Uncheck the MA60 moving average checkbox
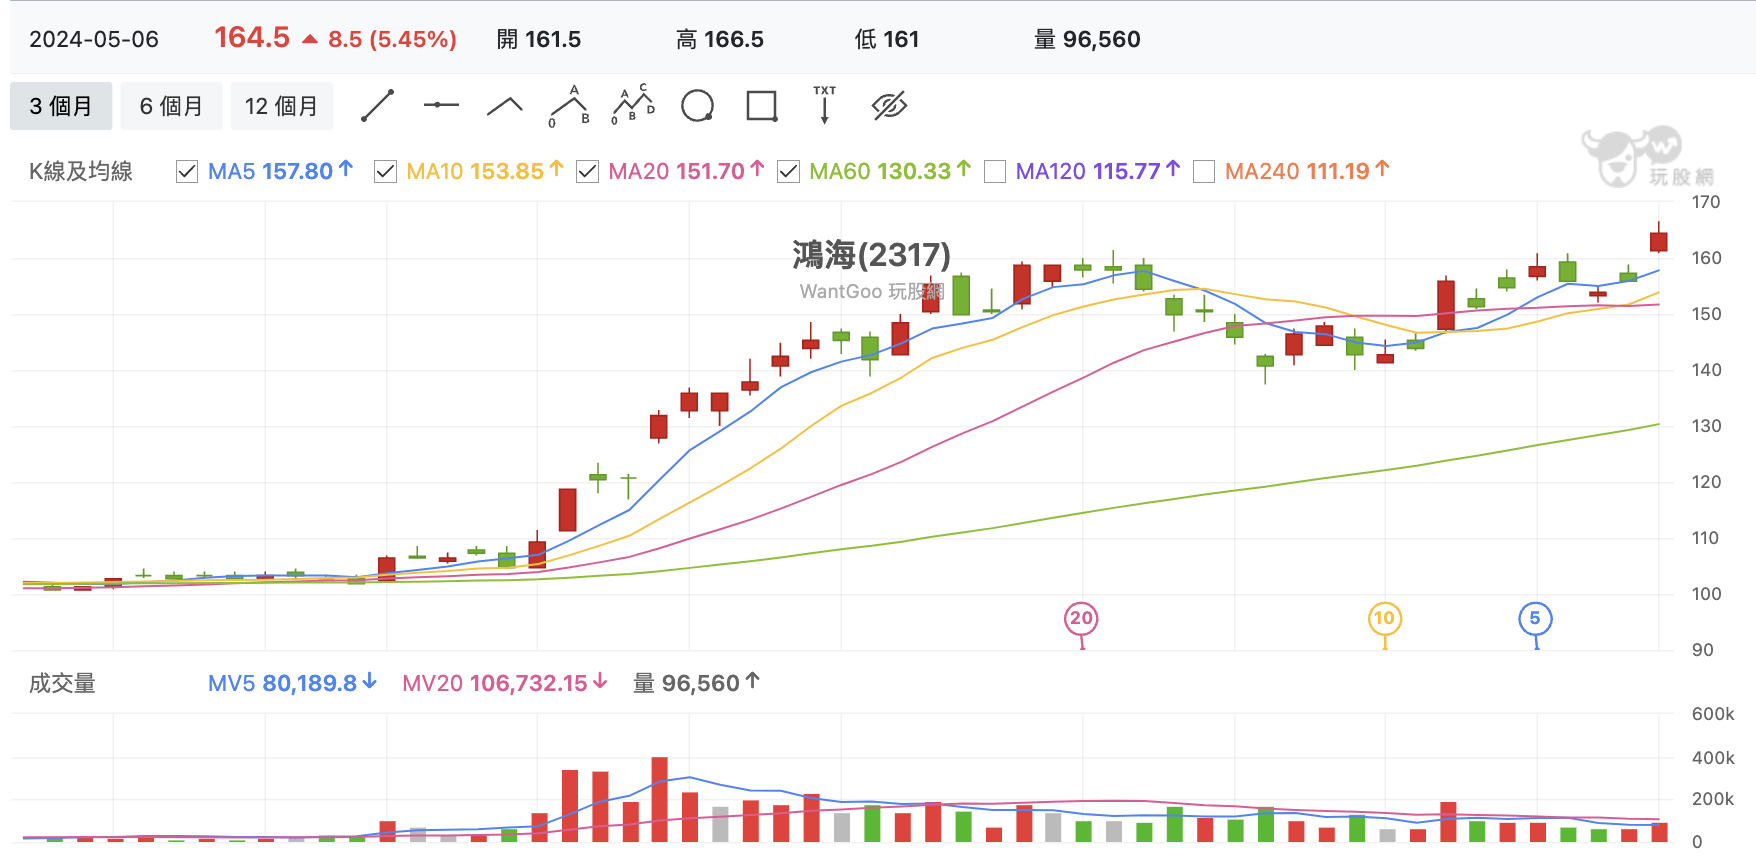This screenshot has height=856, width=1756. (x=788, y=172)
